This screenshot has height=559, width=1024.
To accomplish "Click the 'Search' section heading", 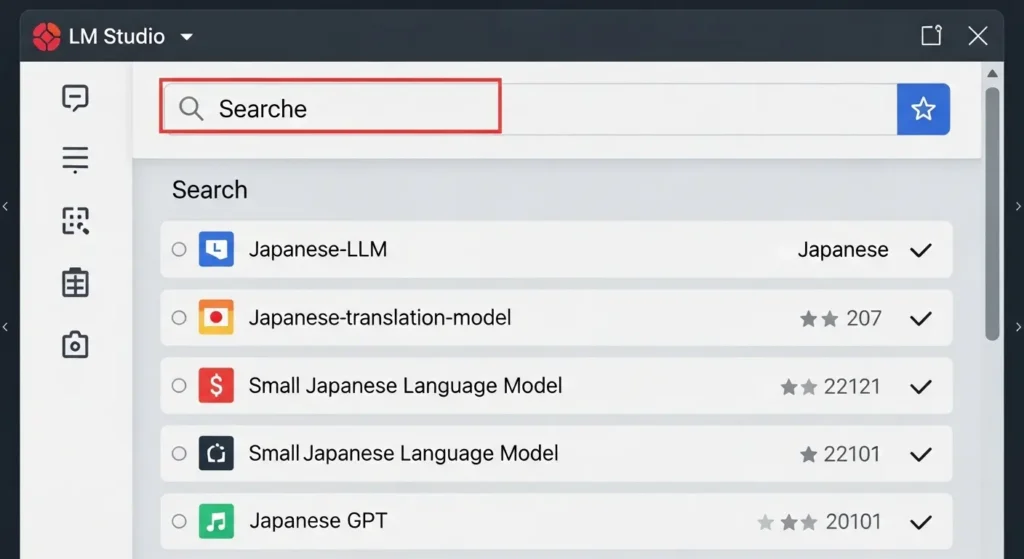I will click(x=210, y=190).
